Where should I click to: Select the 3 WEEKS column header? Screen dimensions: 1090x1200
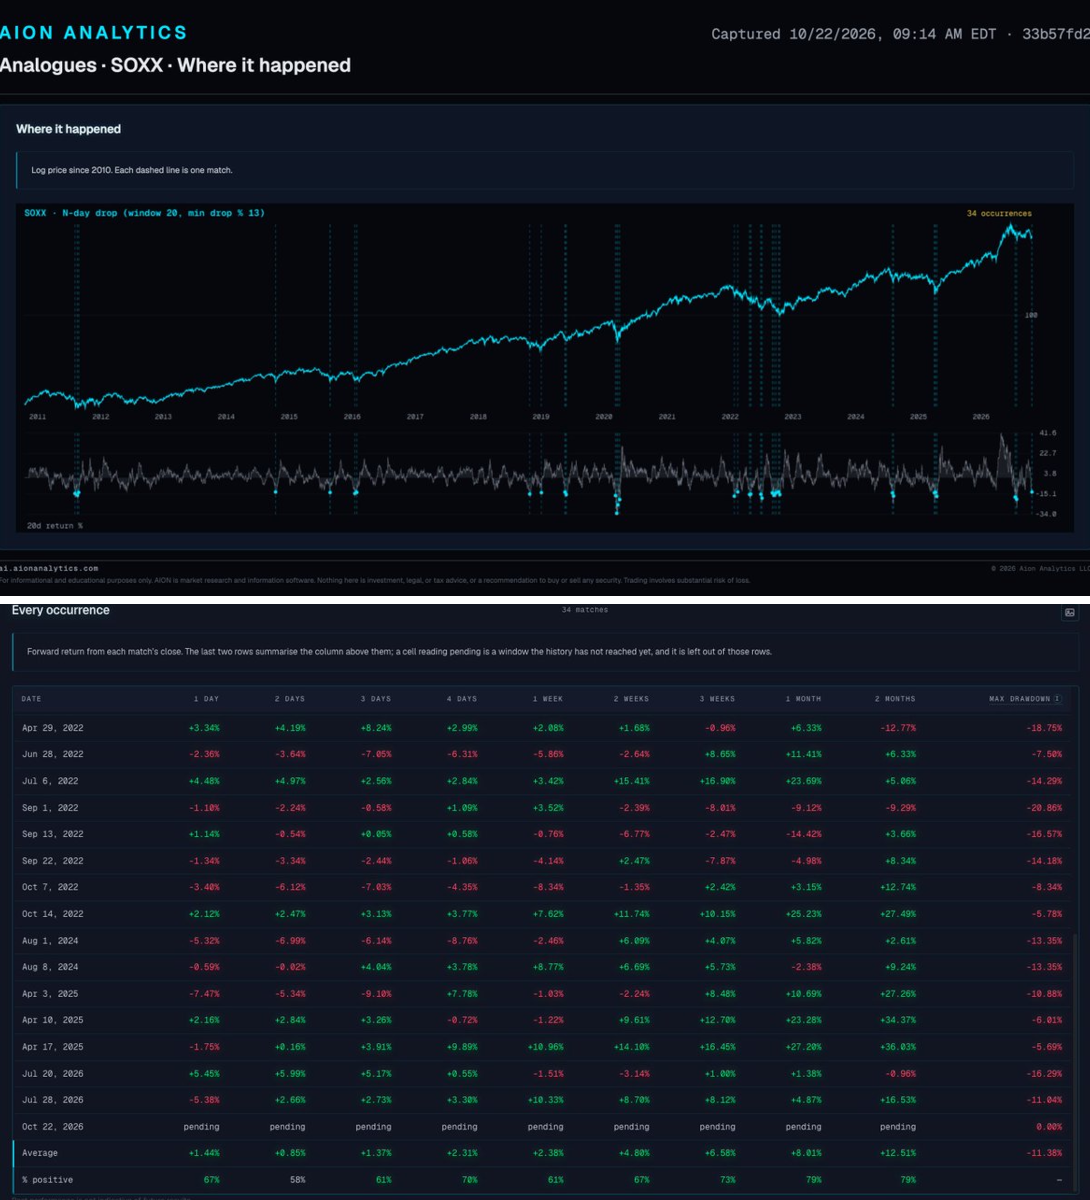point(718,699)
